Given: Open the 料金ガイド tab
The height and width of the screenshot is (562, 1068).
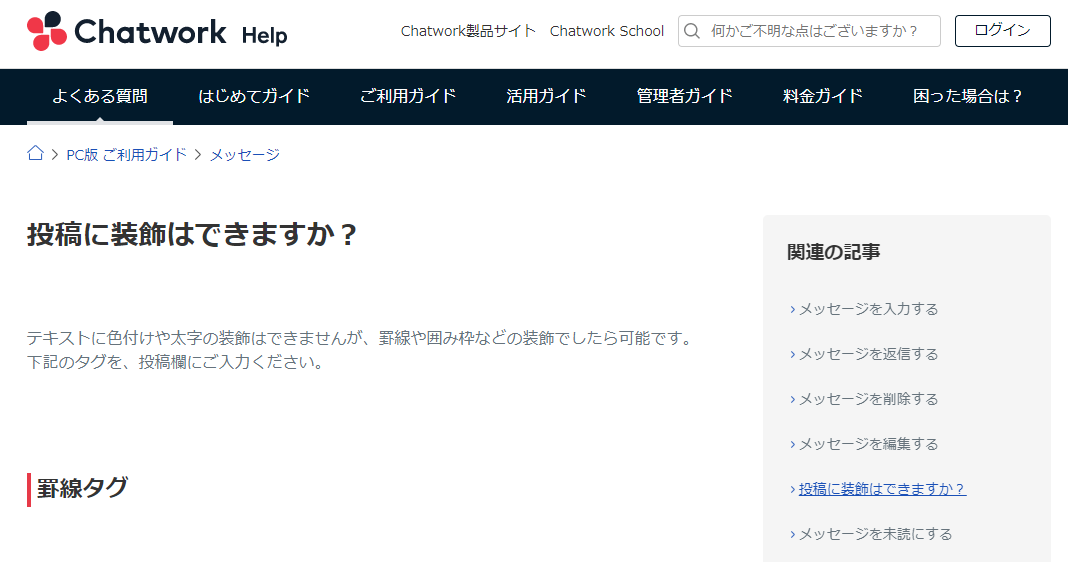Looking at the screenshot, I should (822, 96).
